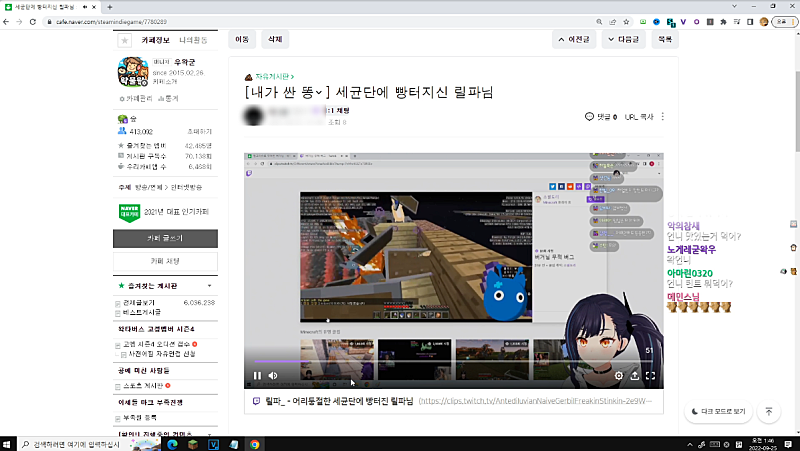Copy post link with URL 복사
Image resolution: width=800 pixels, height=451 pixels.
click(638, 117)
